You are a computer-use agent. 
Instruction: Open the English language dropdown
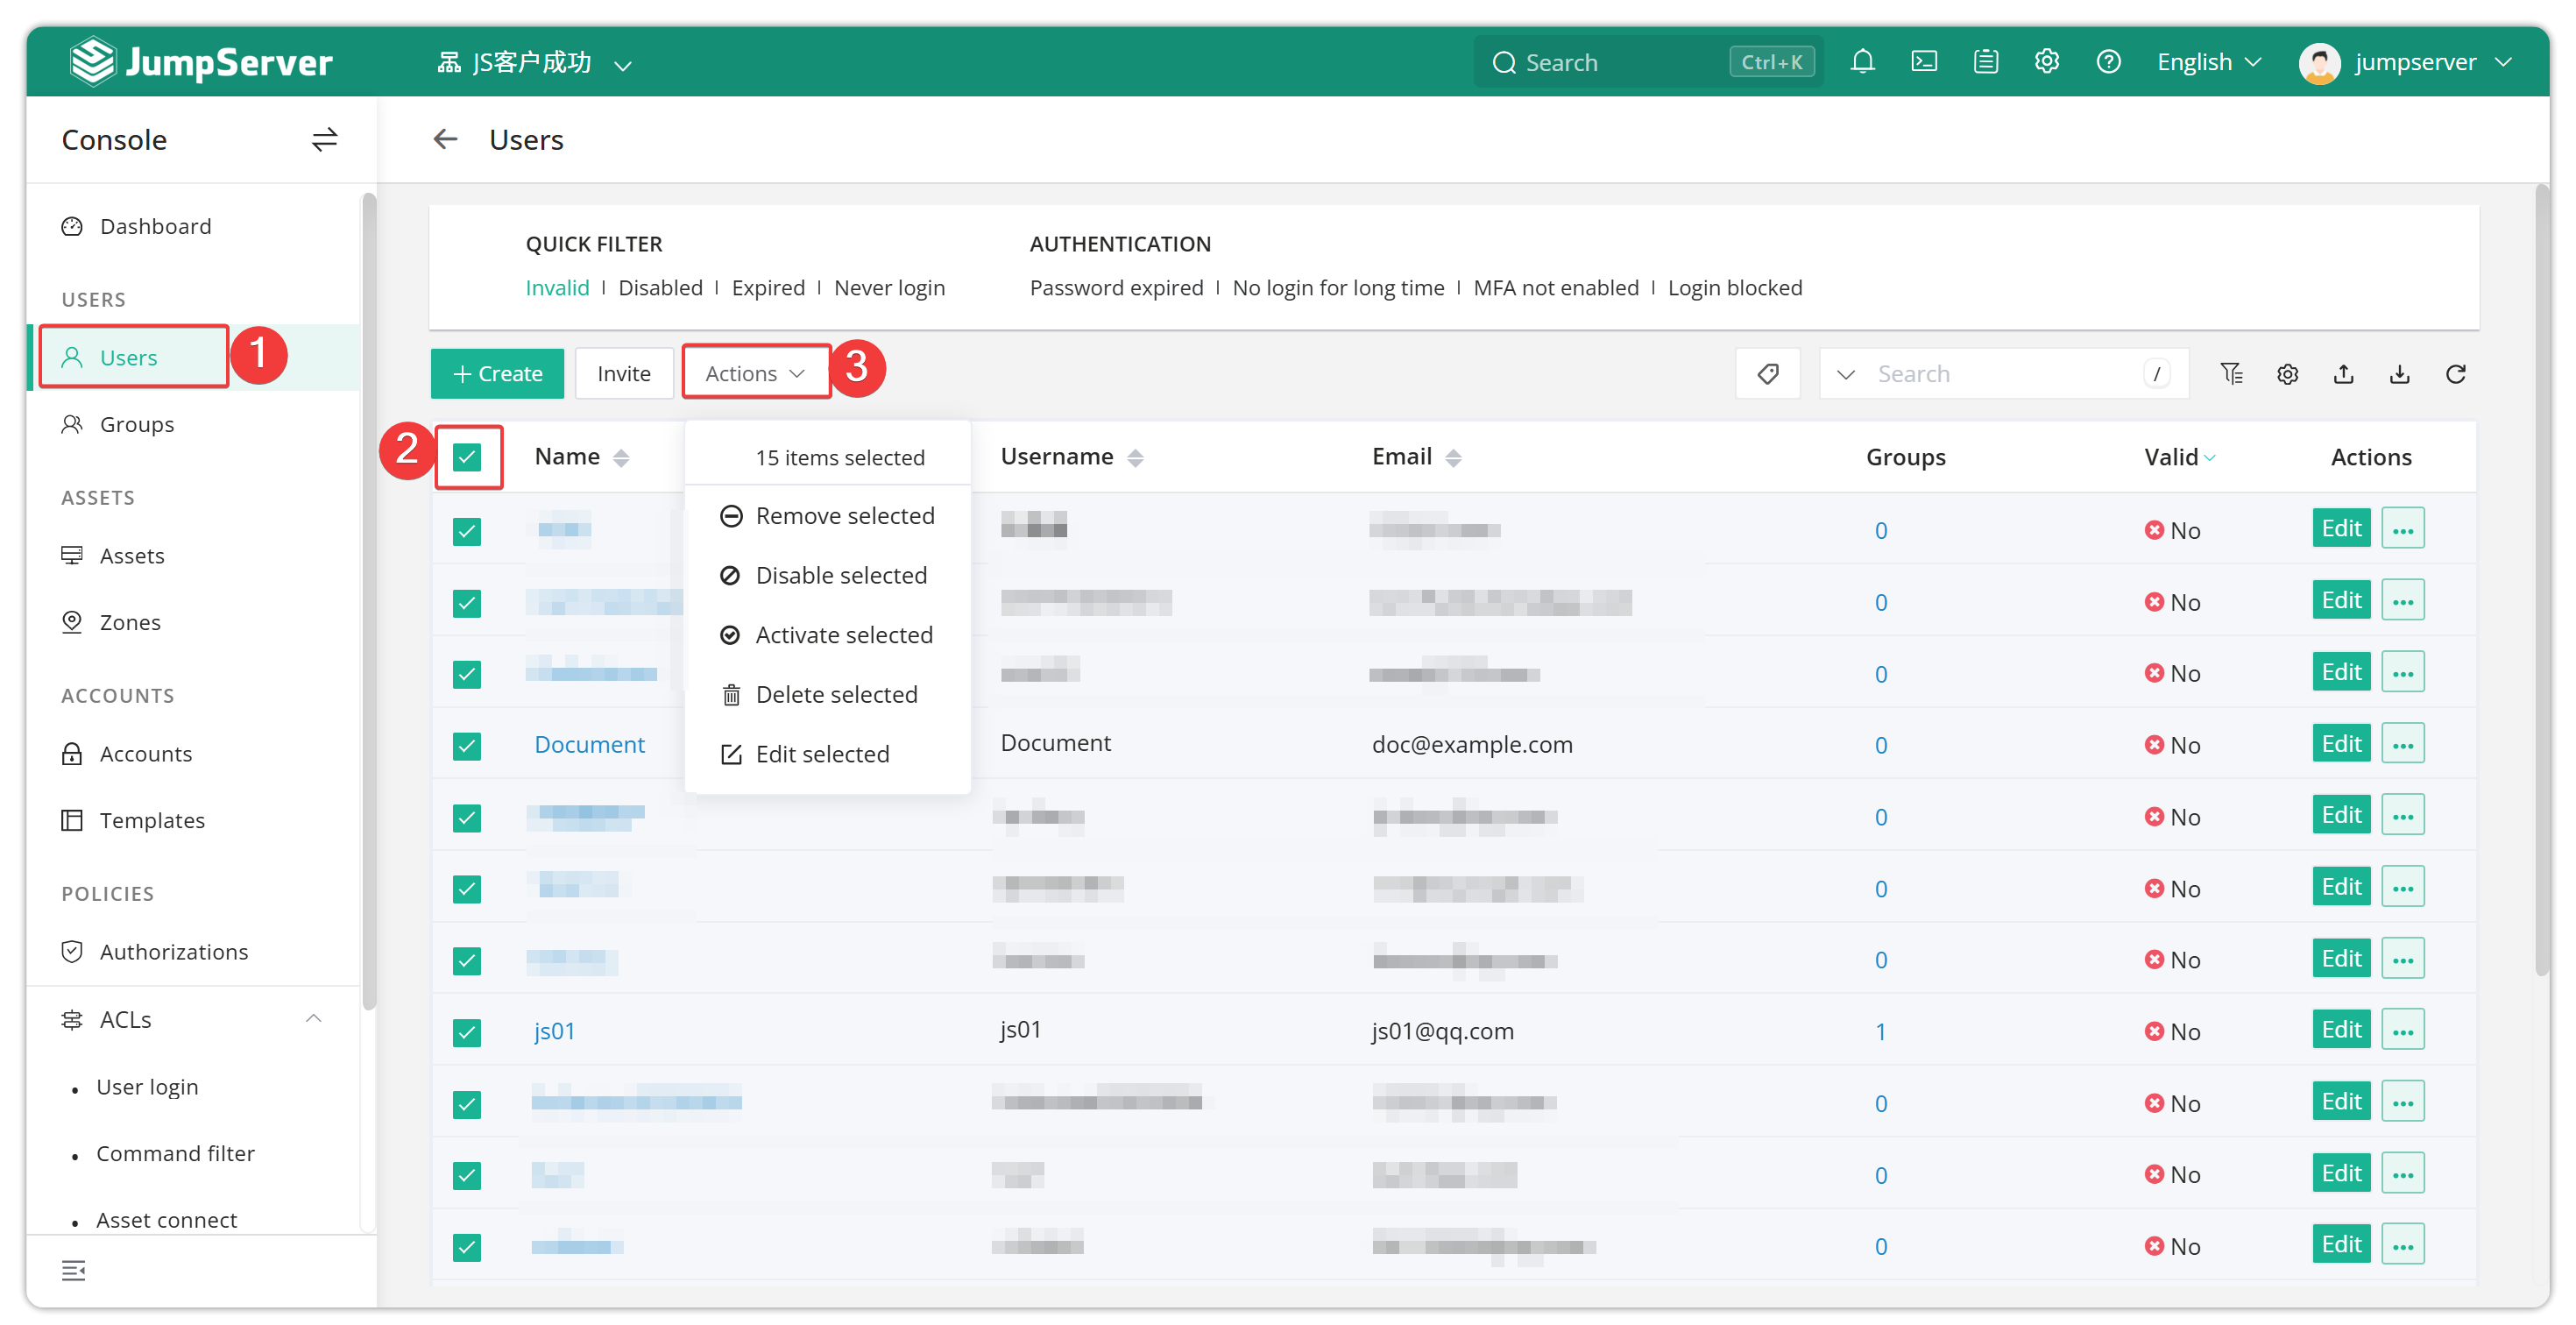pyautogui.click(x=2209, y=62)
